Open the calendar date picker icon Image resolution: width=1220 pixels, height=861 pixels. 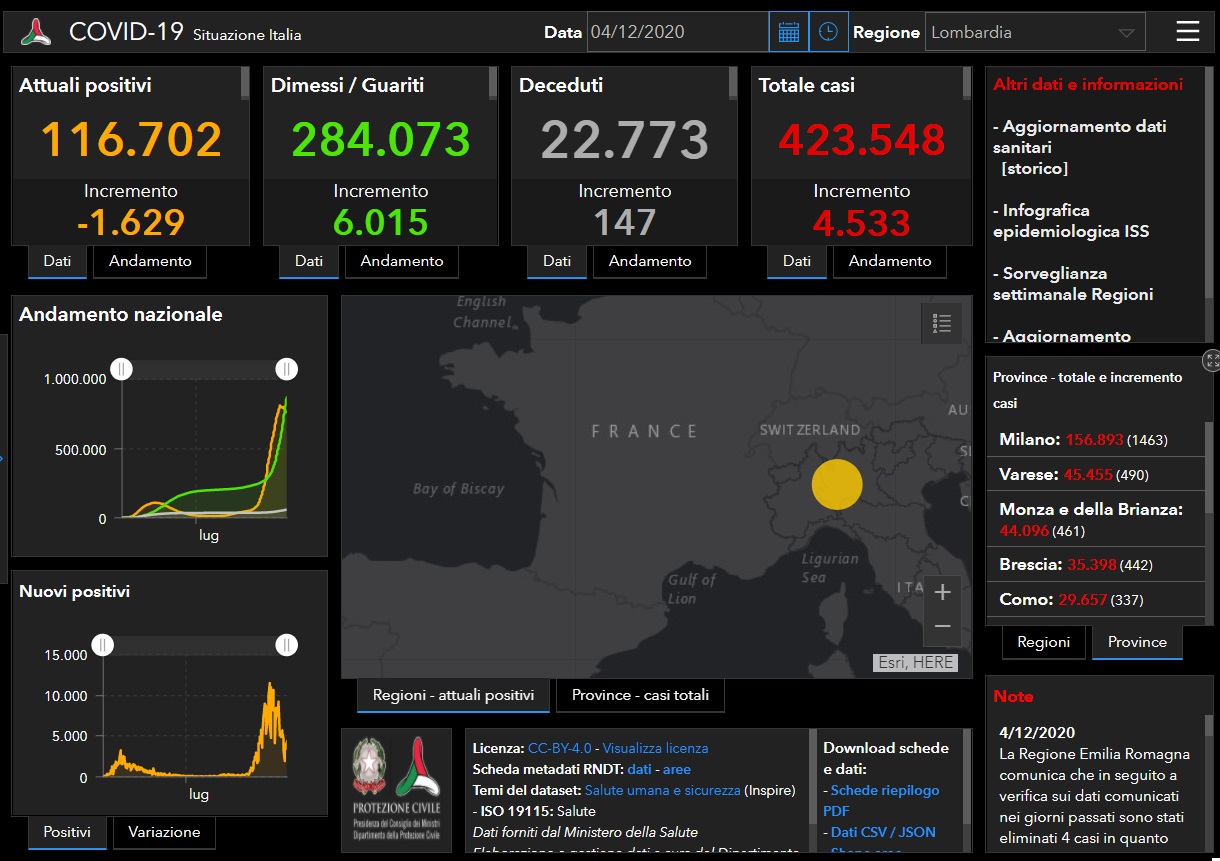788,32
